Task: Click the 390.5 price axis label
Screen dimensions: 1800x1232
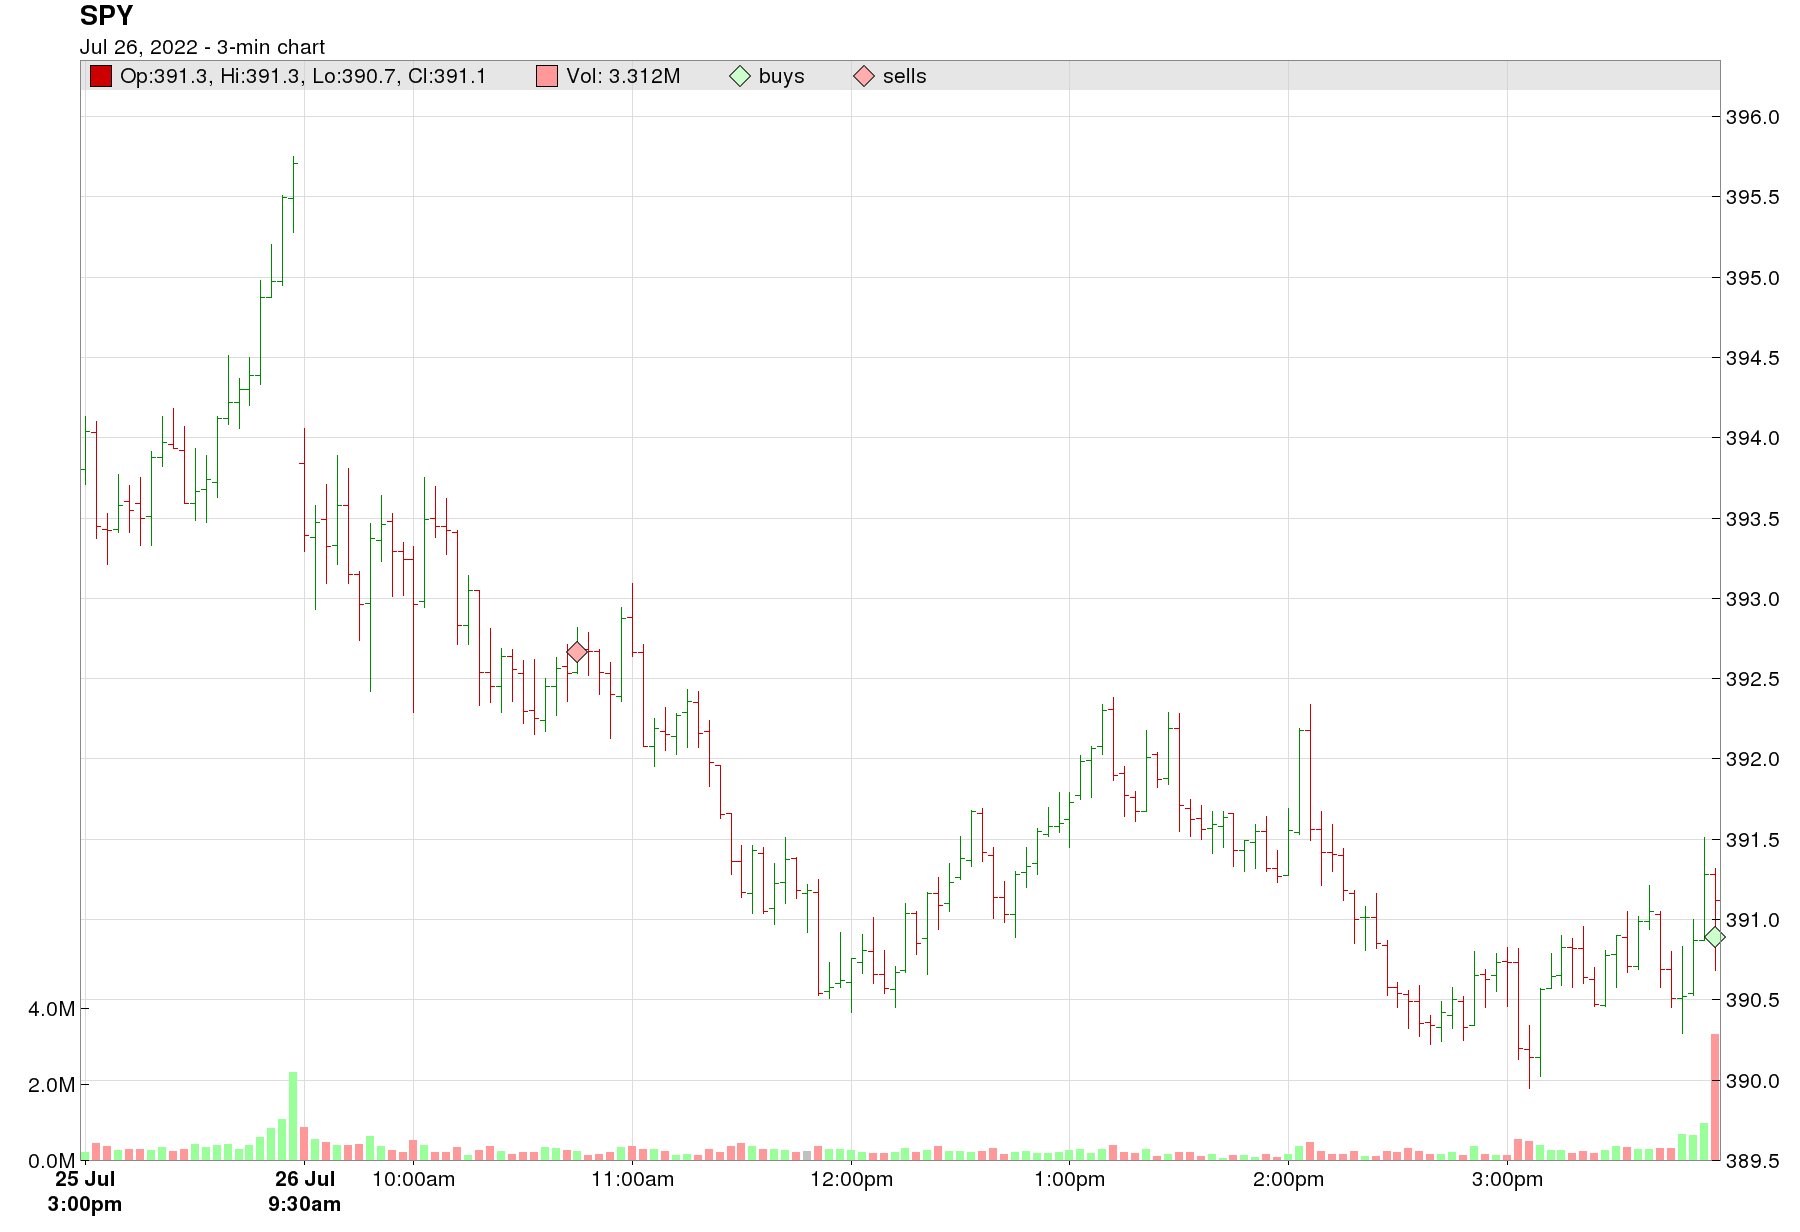Action: coord(1753,1000)
